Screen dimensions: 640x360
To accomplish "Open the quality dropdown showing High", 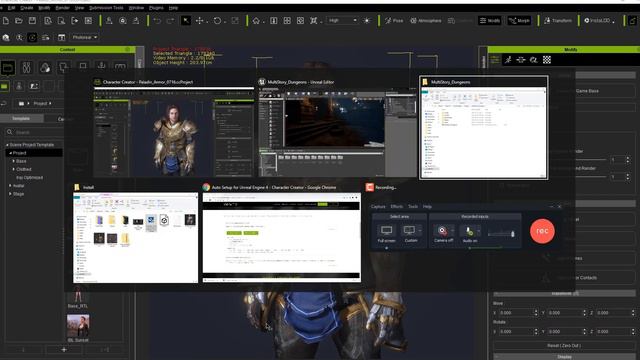I will (x=342, y=20).
